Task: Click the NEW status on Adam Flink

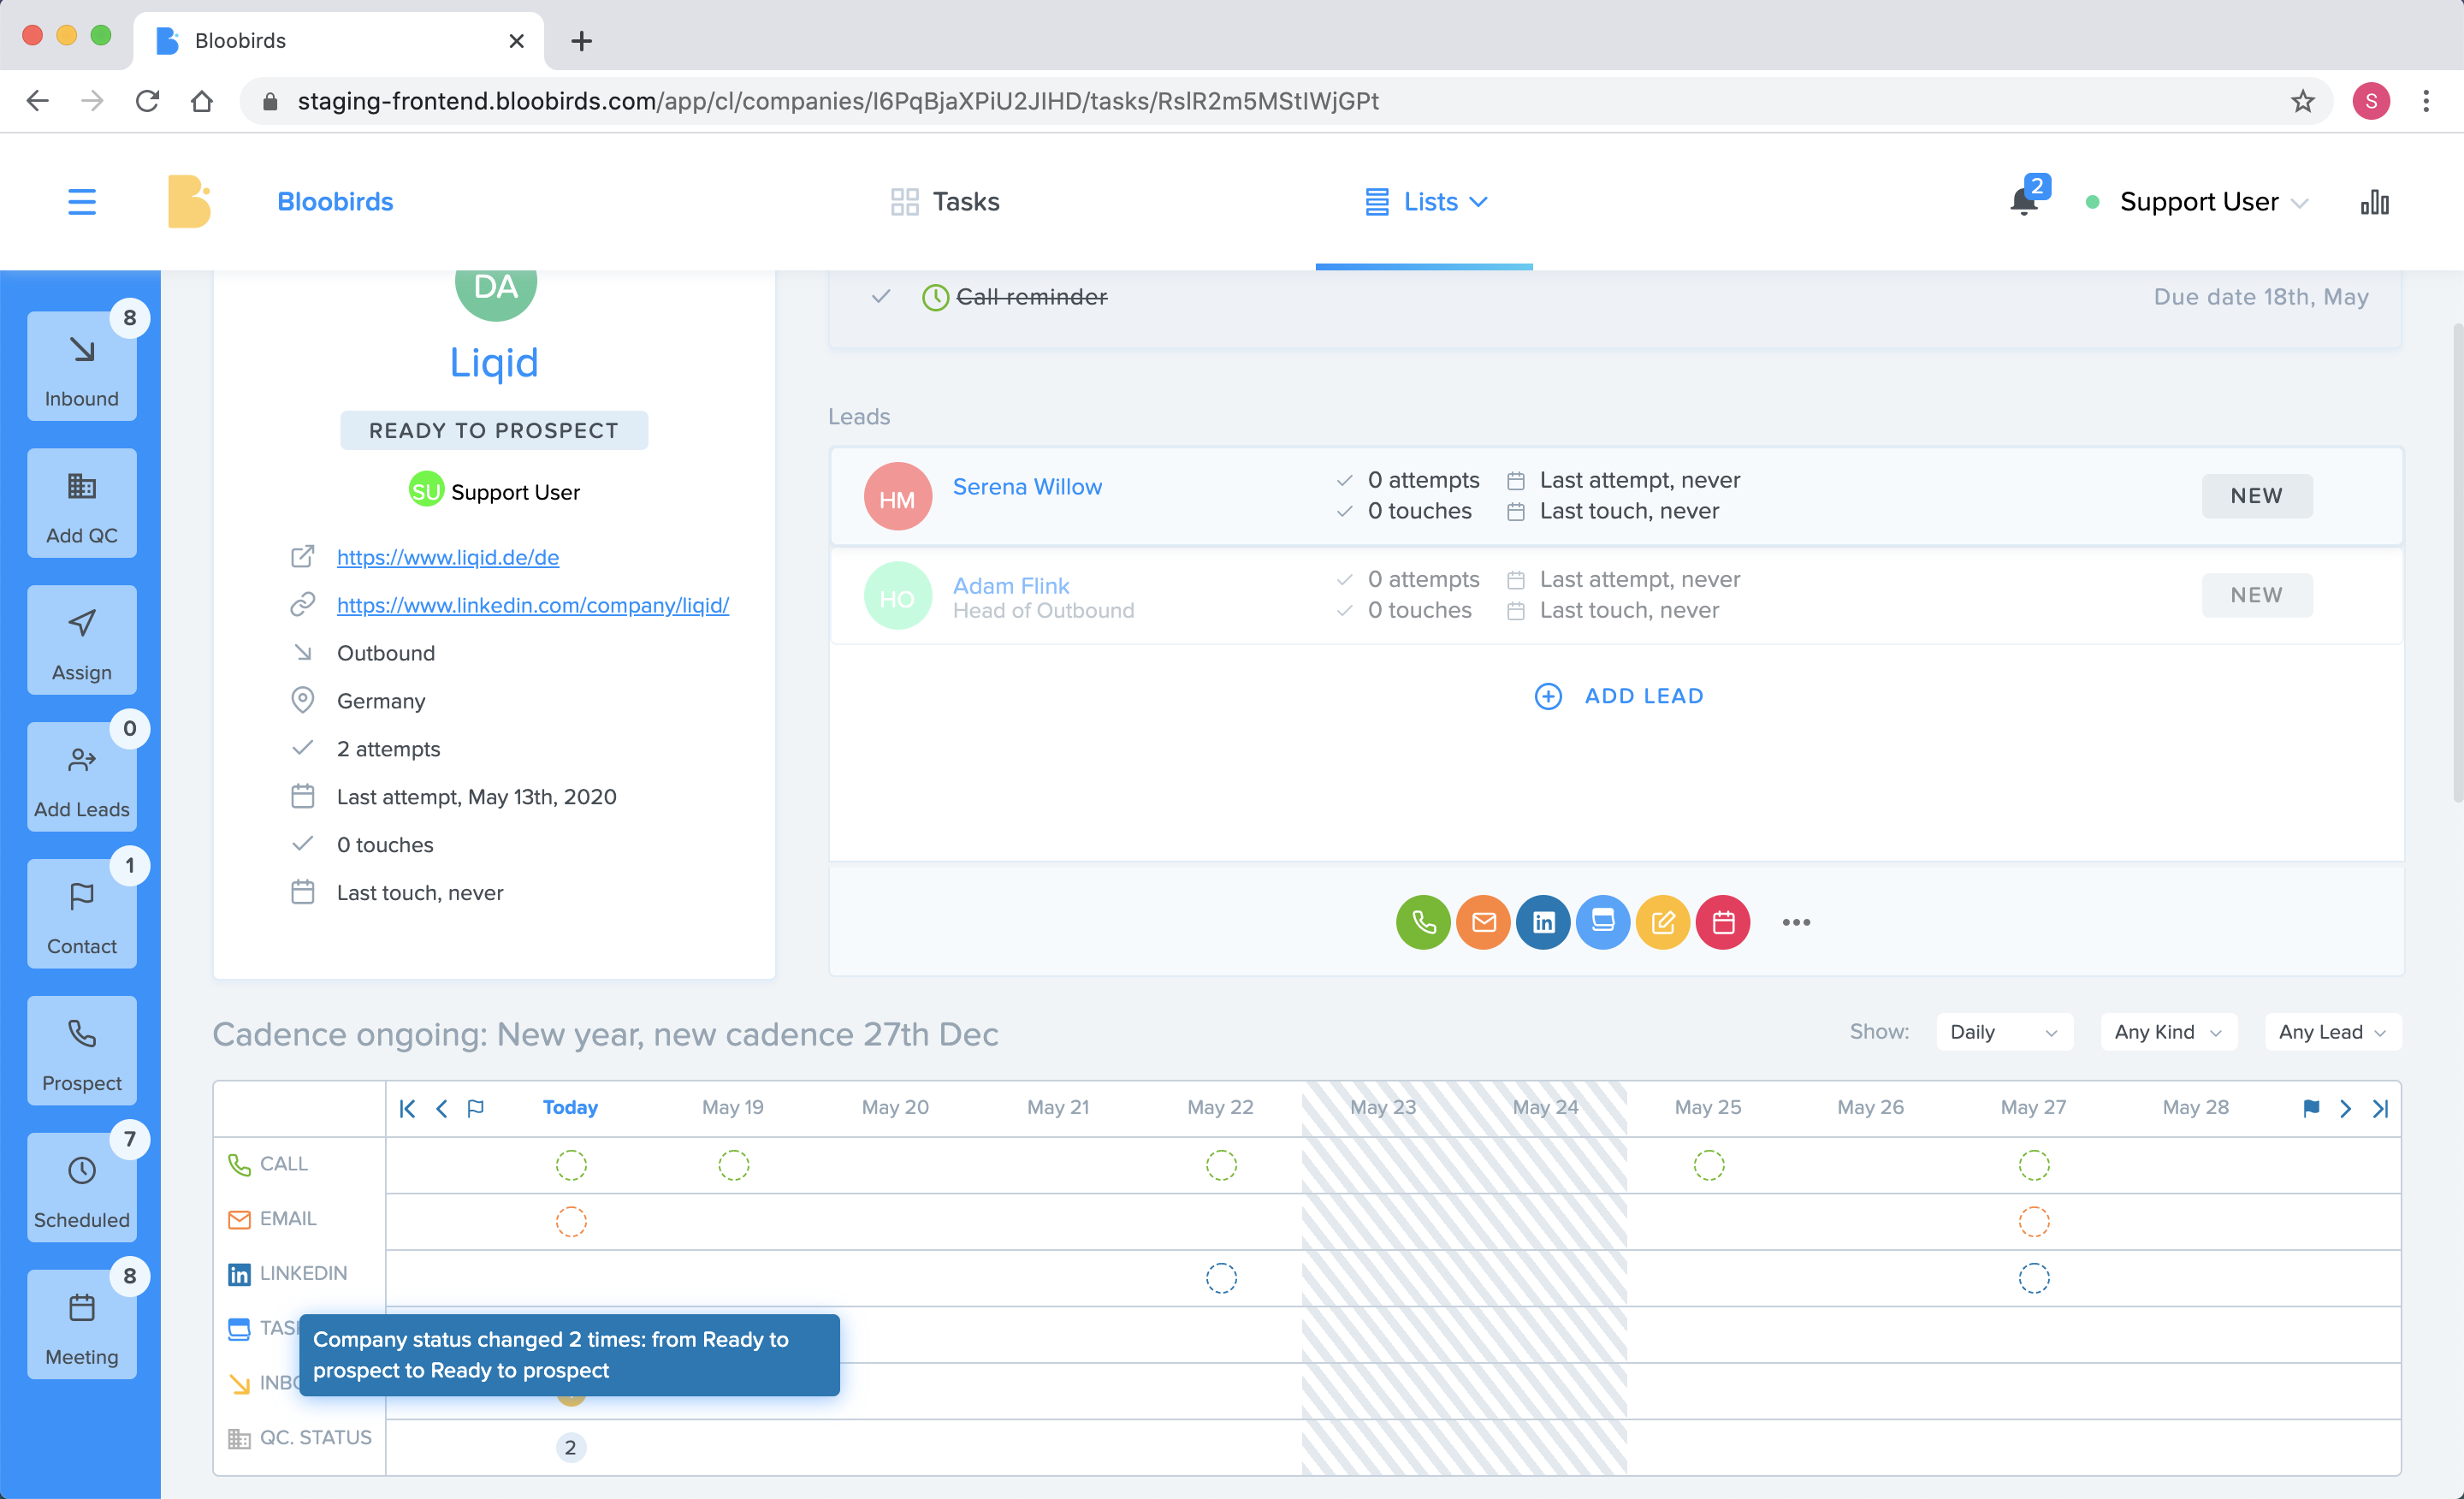Action: (2257, 595)
